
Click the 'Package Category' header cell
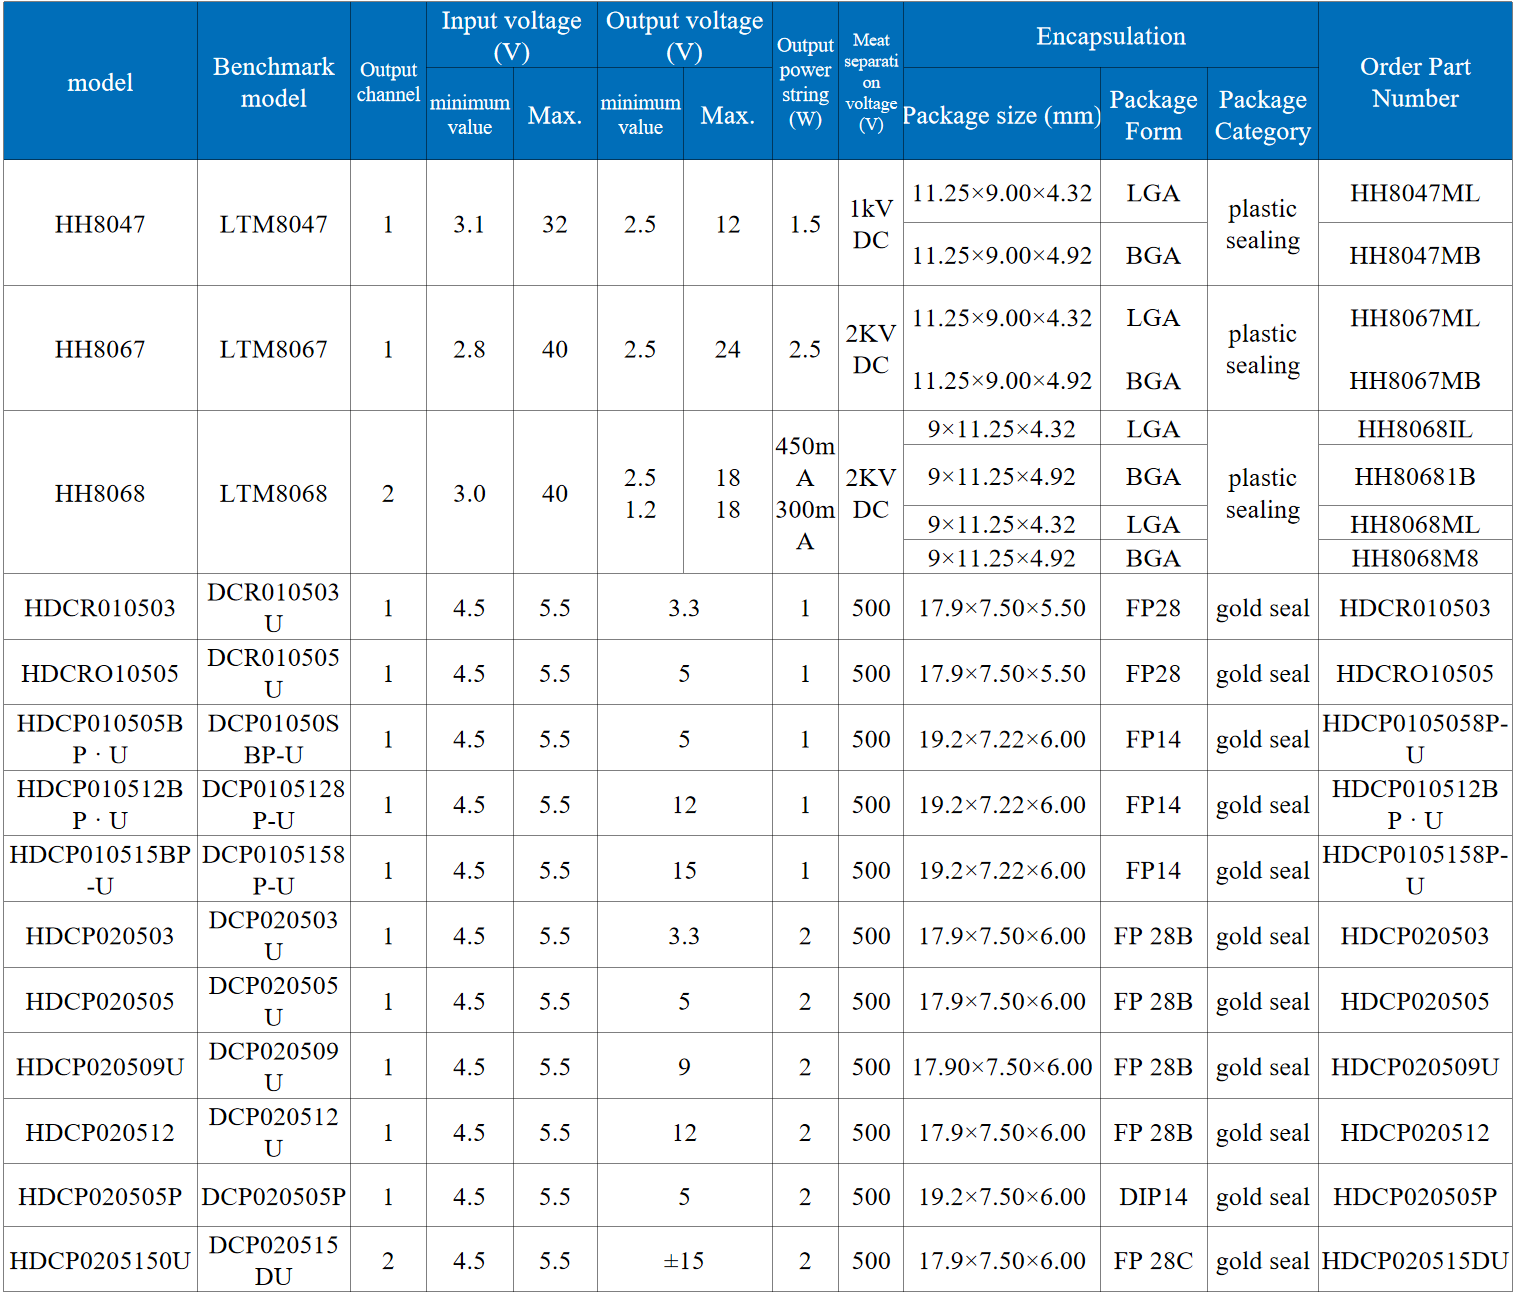(x=1262, y=115)
